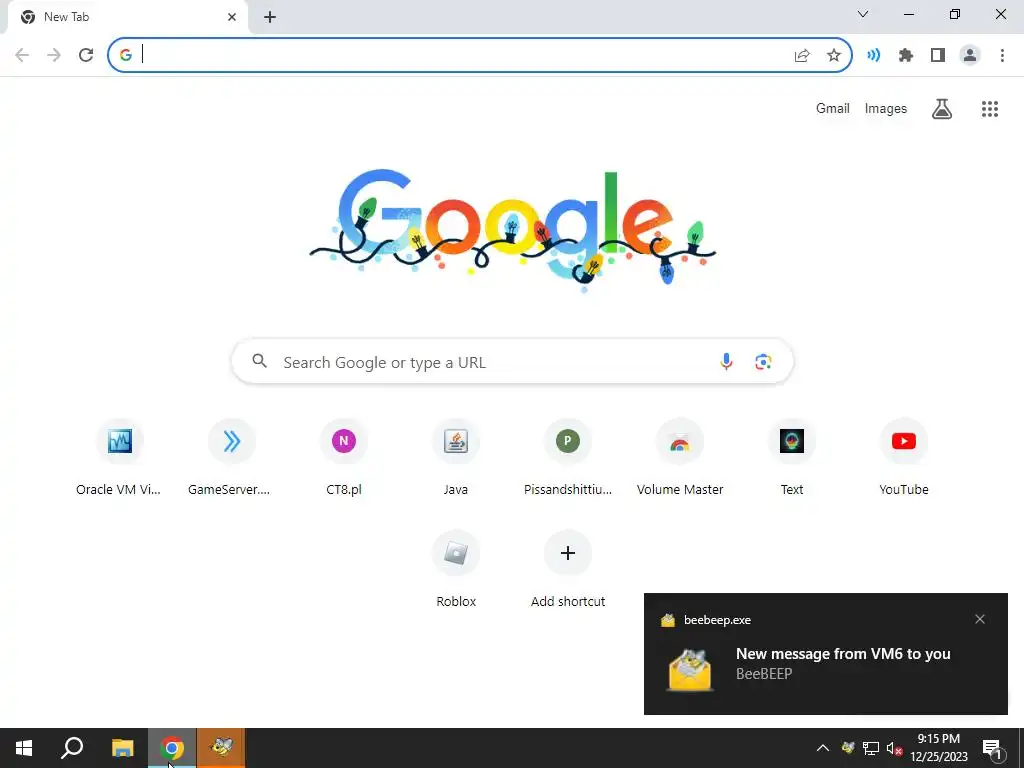1024x768 pixels.
Task: Open the Chrome three-dot menu
Action: point(1002,56)
